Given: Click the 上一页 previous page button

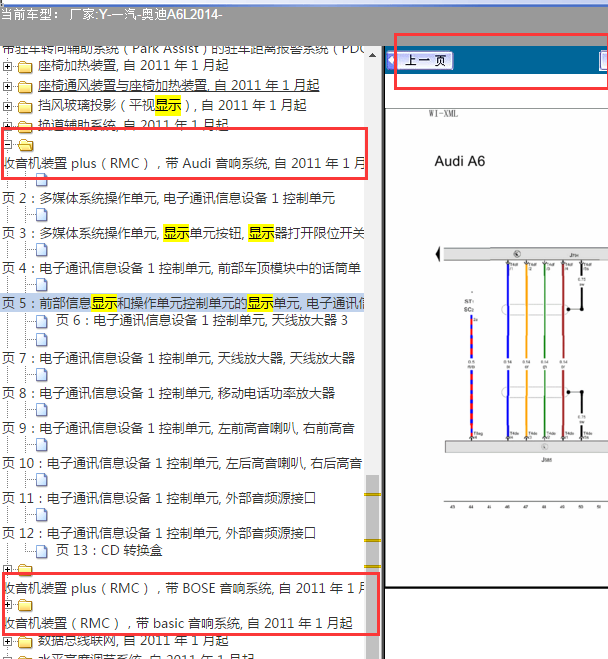Looking at the screenshot, I should point(424,61).
